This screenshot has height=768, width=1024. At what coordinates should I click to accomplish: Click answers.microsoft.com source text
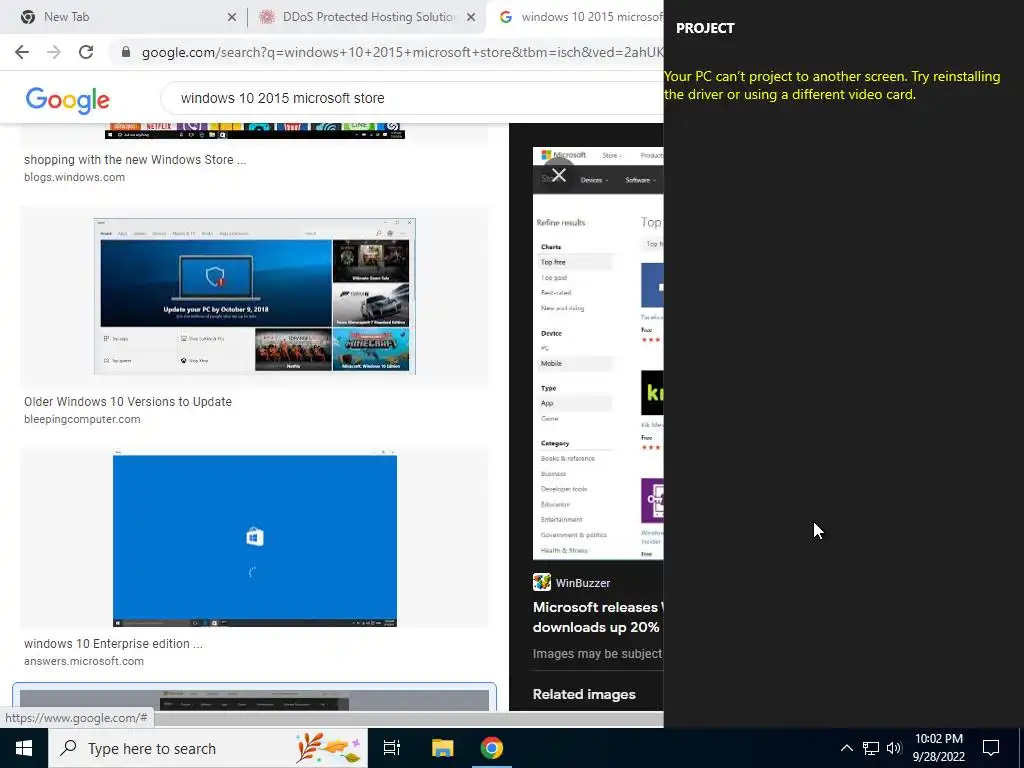84,662
